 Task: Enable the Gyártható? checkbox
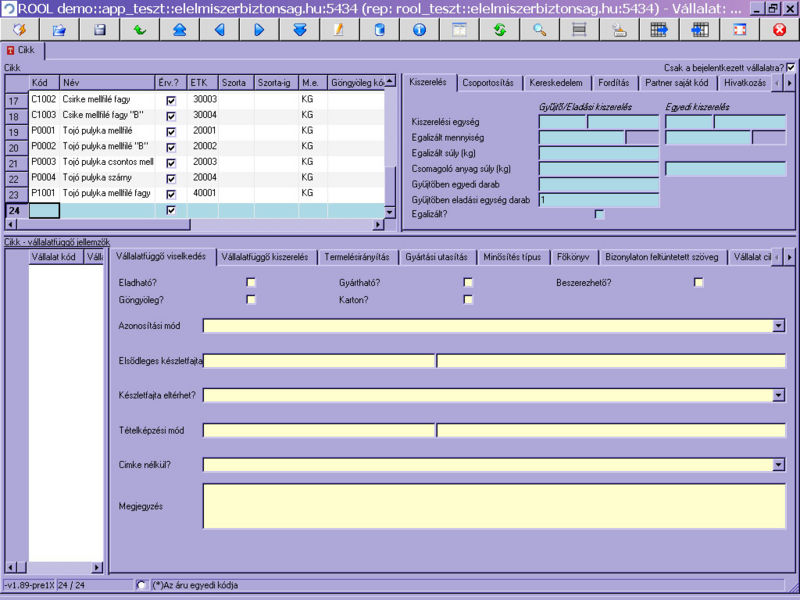(468, 283)
